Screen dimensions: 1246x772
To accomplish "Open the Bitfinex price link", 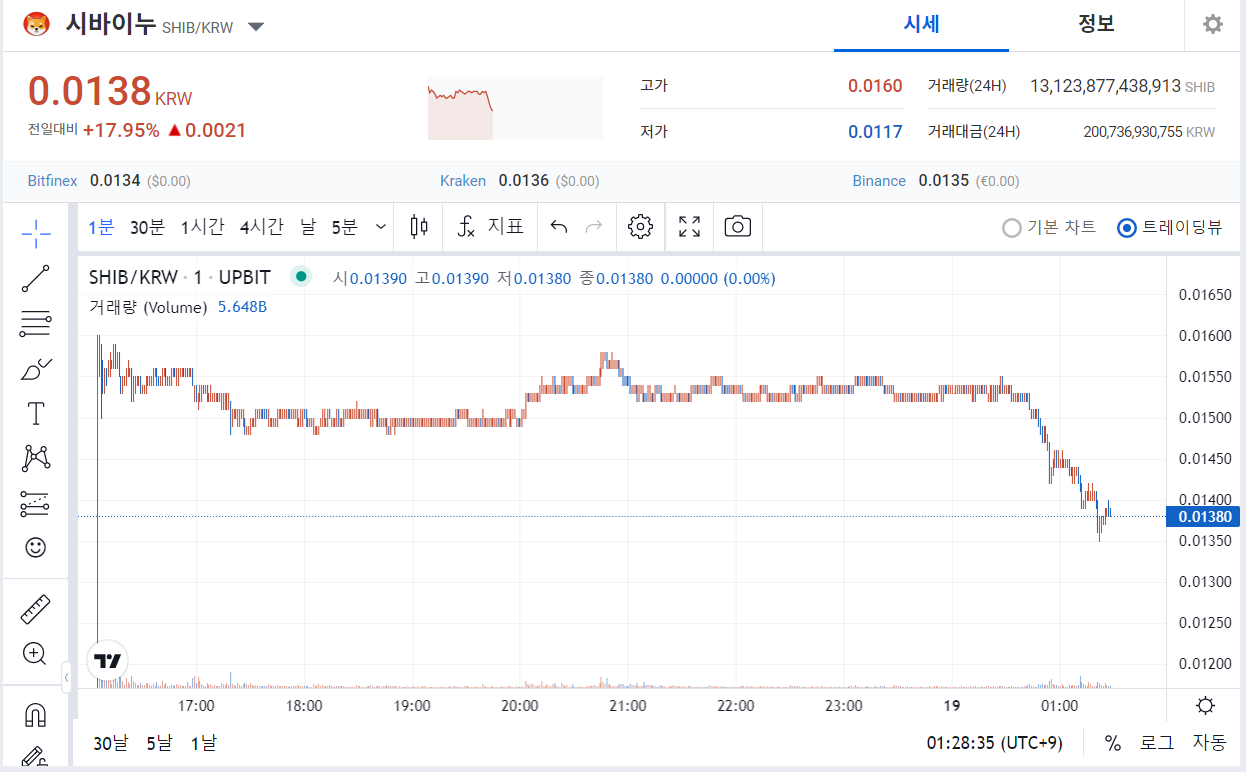I will click(52, 181).
